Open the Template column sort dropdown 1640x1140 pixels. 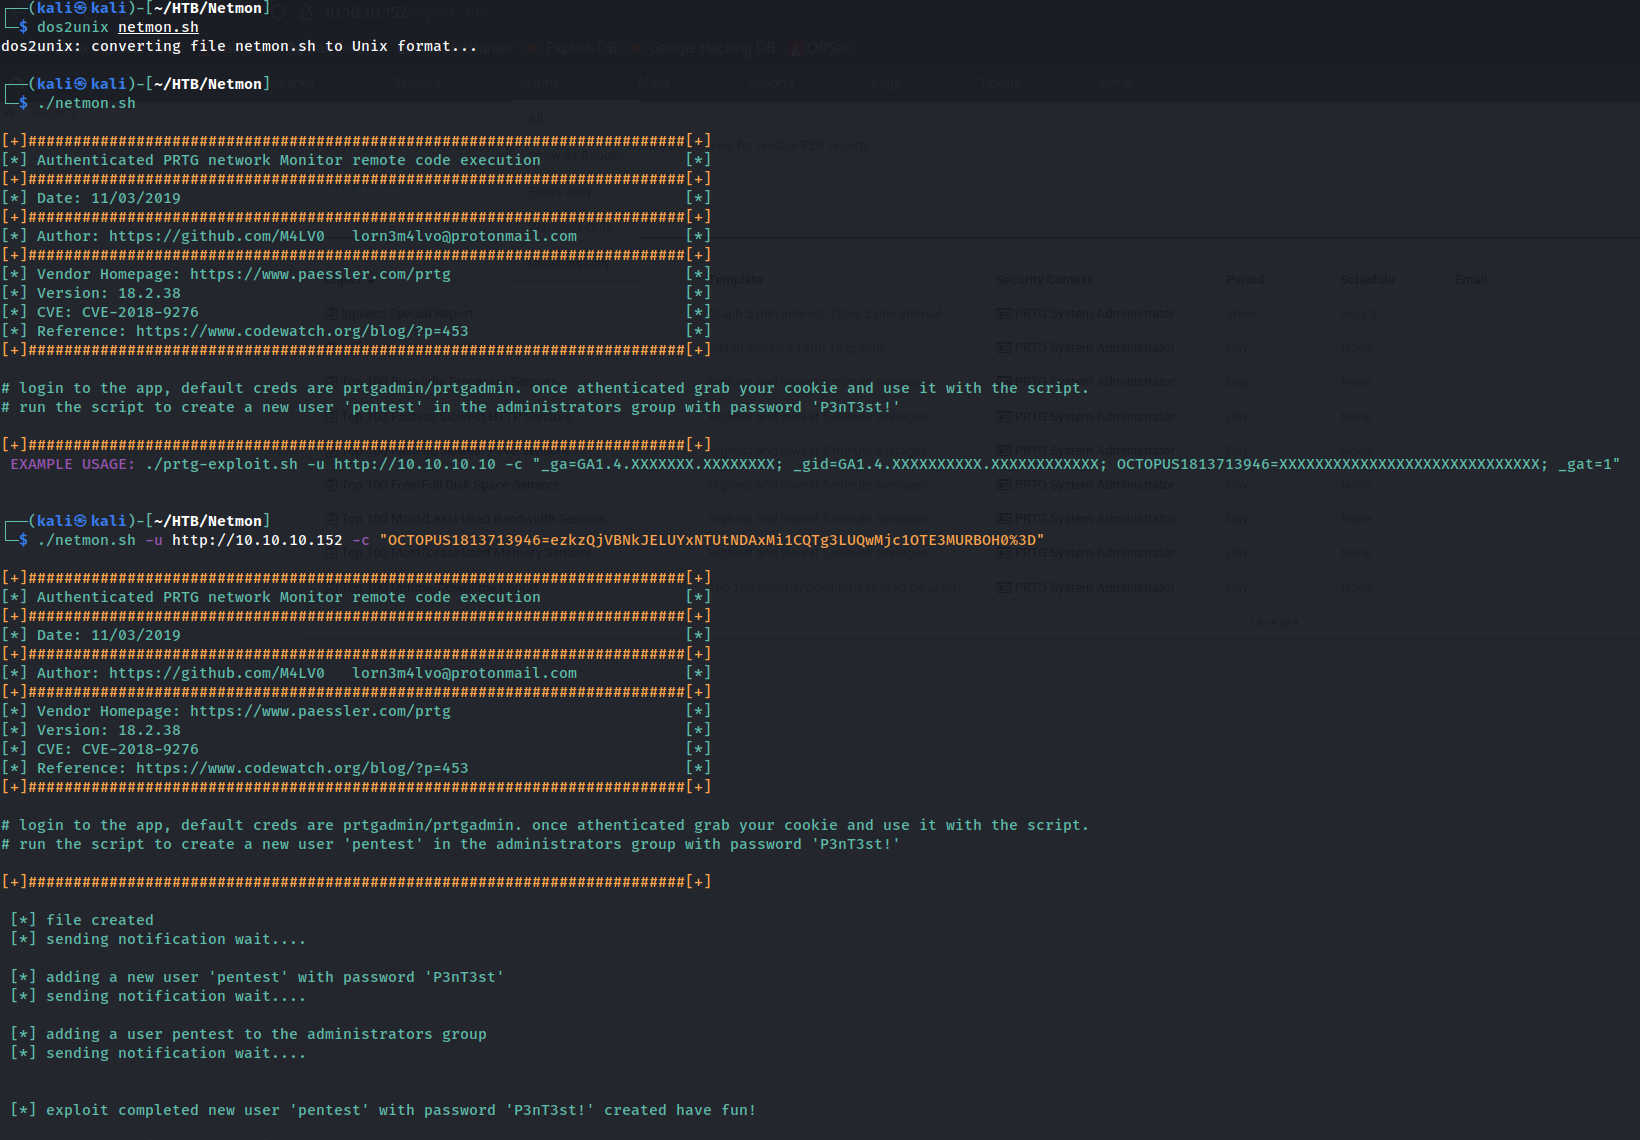(771, 279)
